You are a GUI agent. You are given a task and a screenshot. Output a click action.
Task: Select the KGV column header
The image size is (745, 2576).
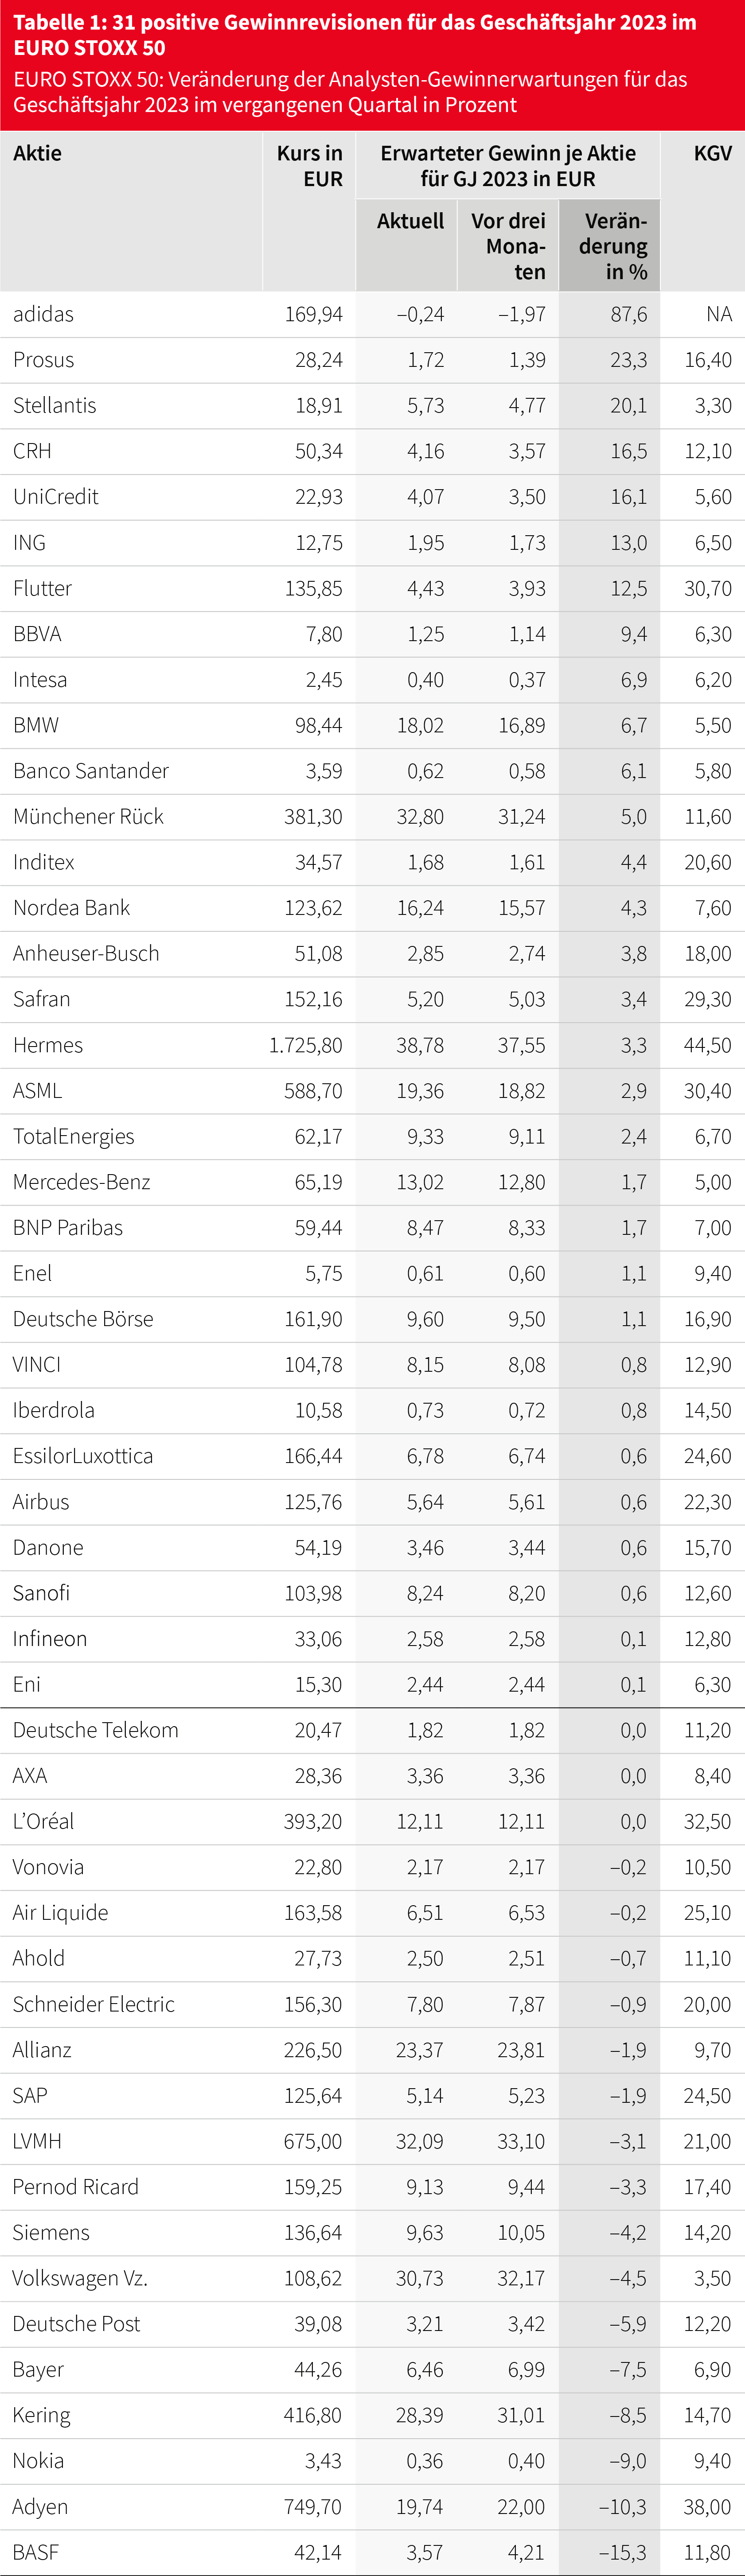712,153
